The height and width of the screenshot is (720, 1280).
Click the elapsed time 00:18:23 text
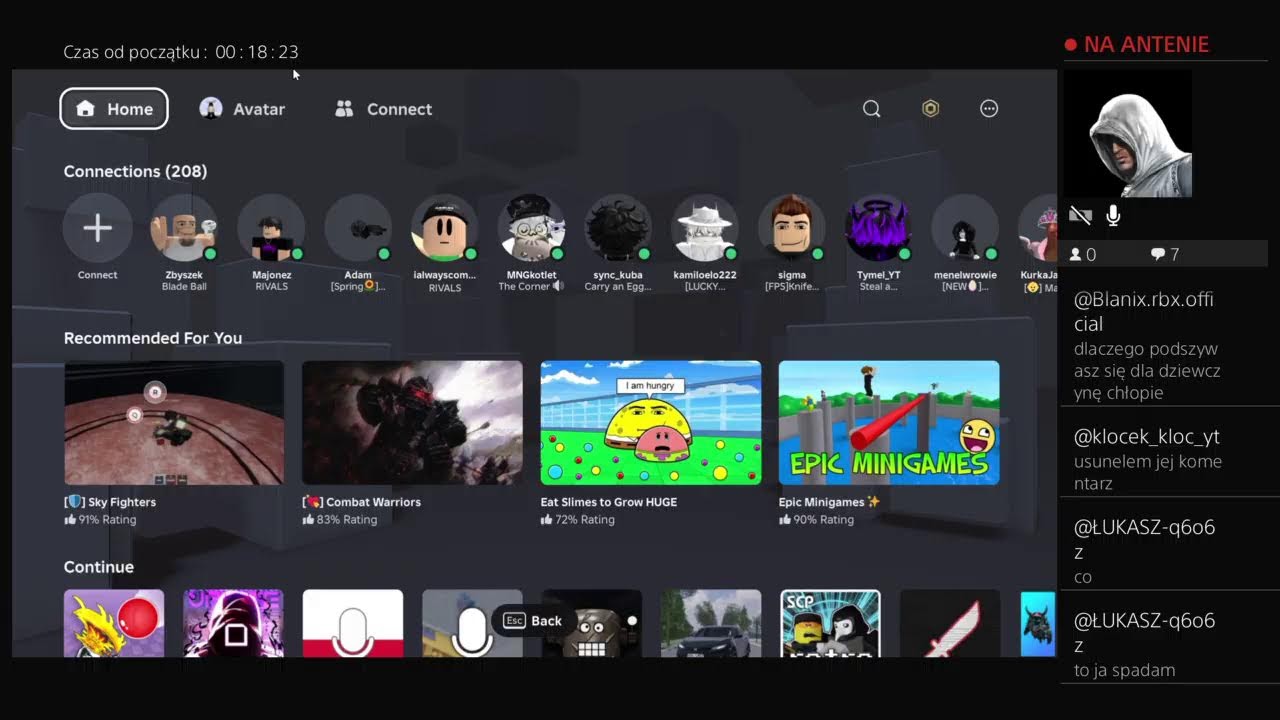tap(257, 52)
